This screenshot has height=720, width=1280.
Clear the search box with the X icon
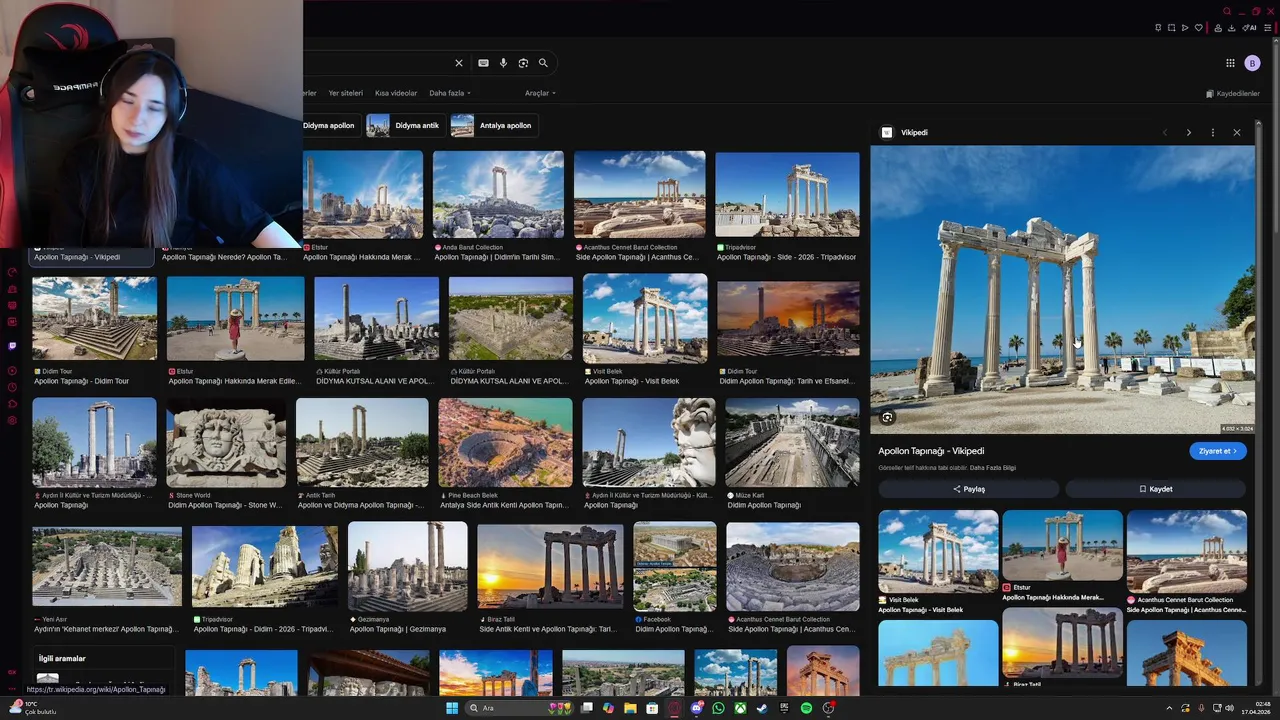tap(459, 63)
